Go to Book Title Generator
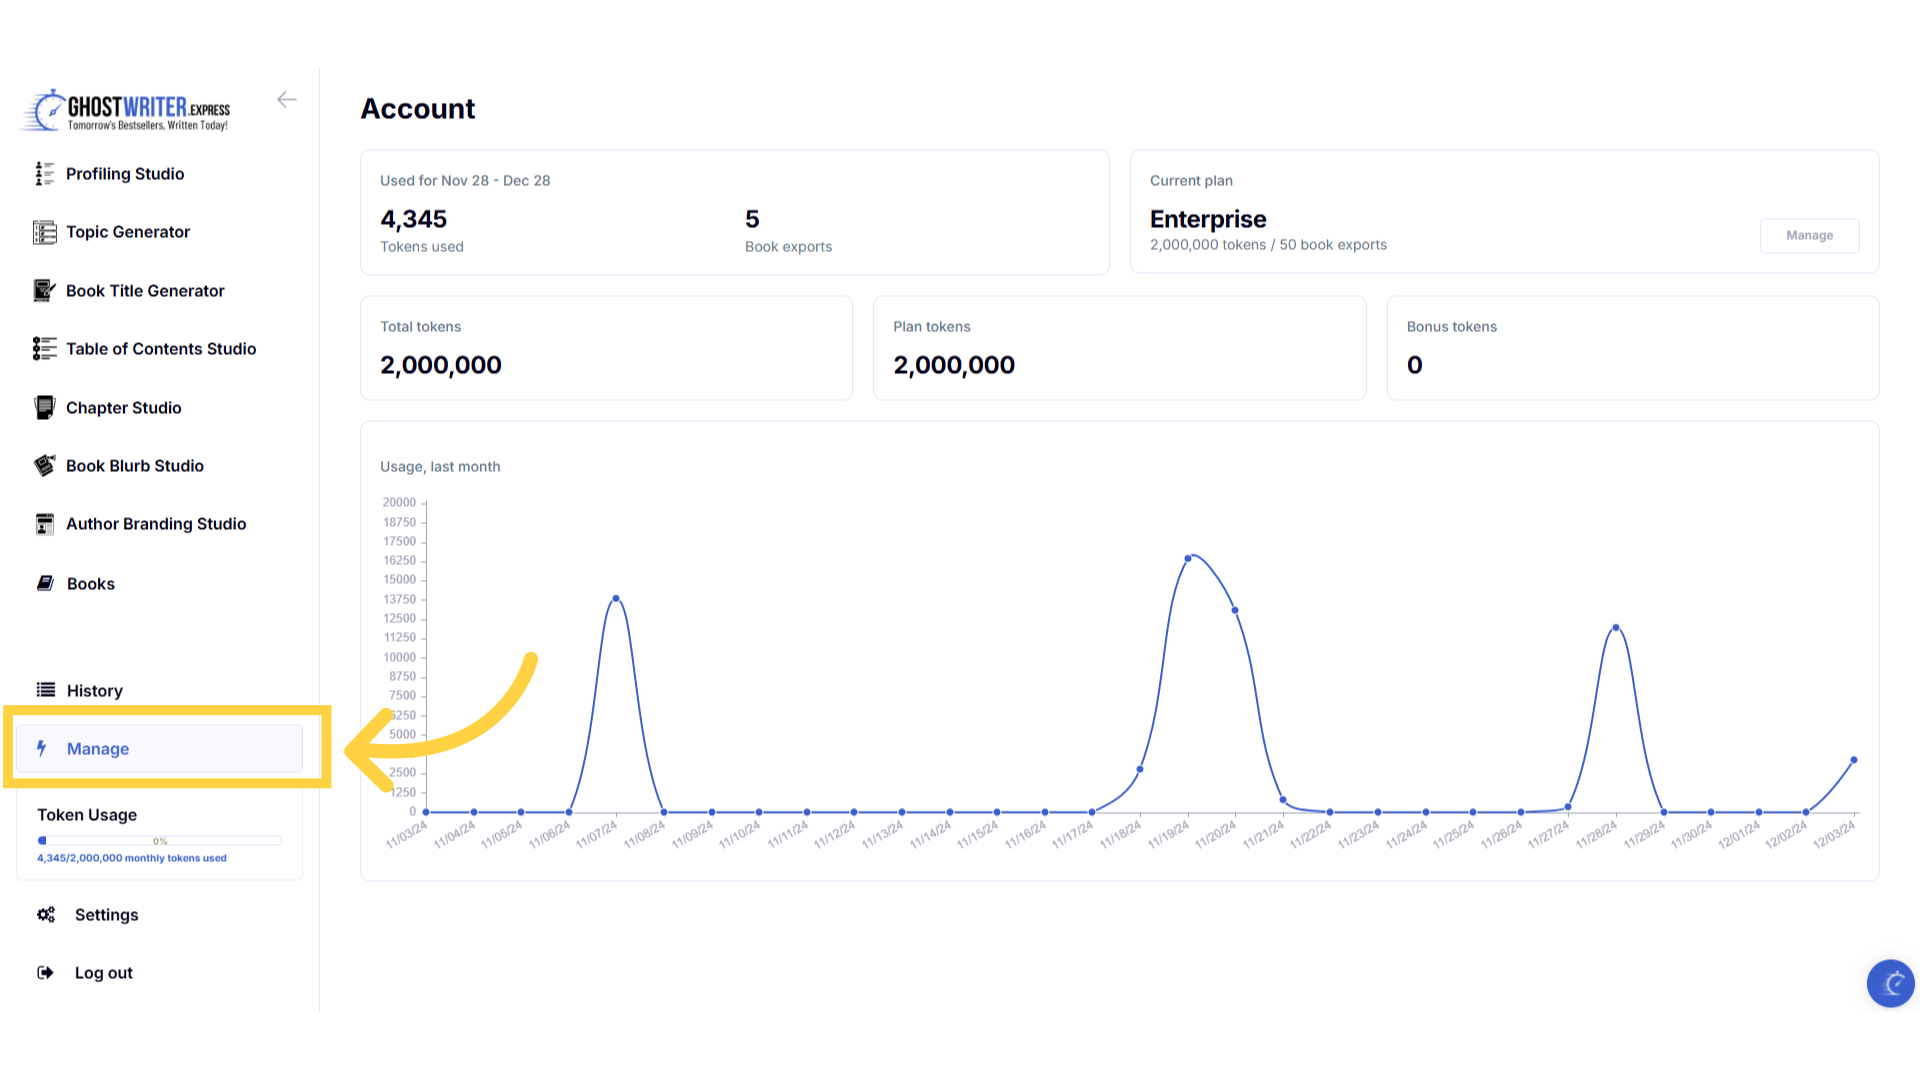 pyautogui.click(x=145, y=291)
